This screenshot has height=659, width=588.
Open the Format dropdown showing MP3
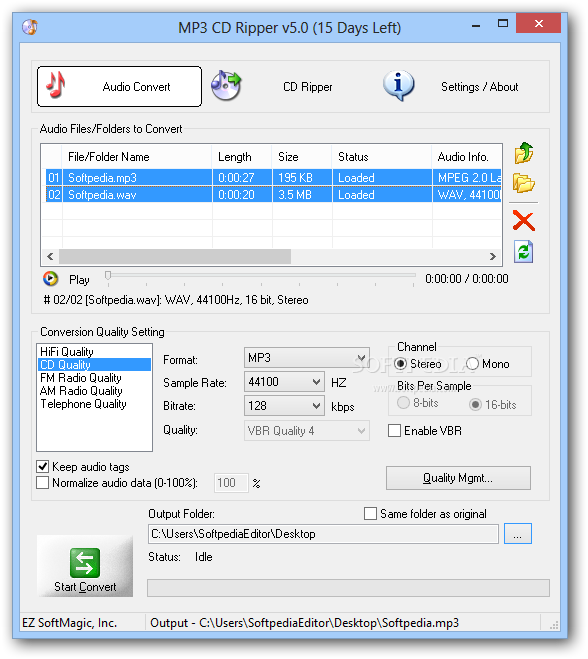pos(307,358)
